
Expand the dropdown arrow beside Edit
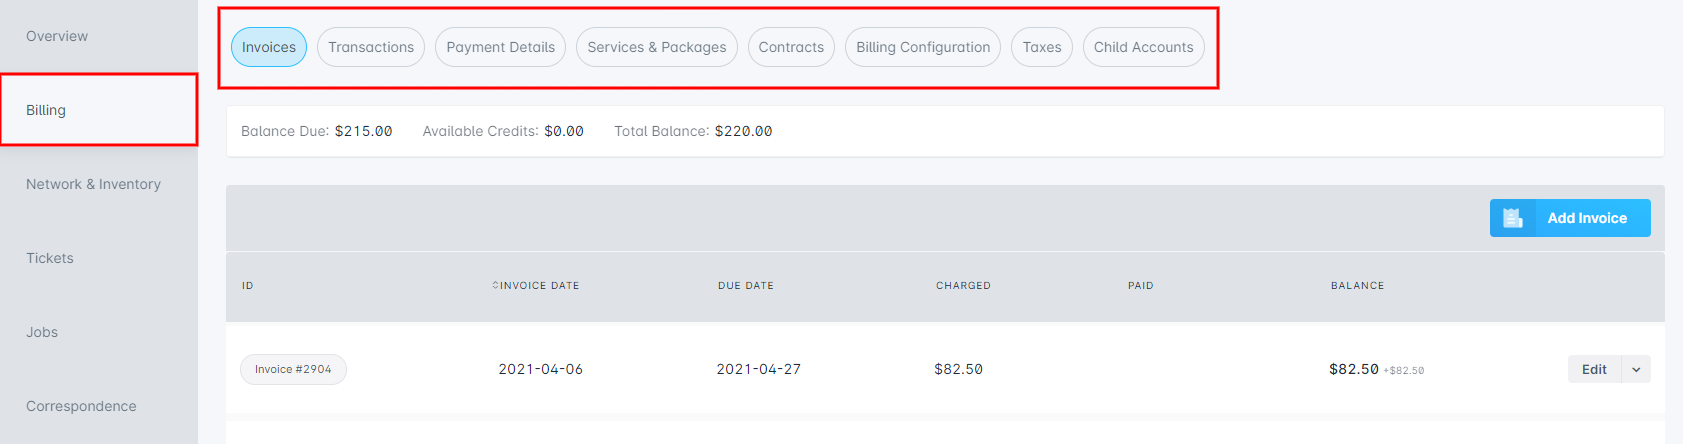point(1636,369)
